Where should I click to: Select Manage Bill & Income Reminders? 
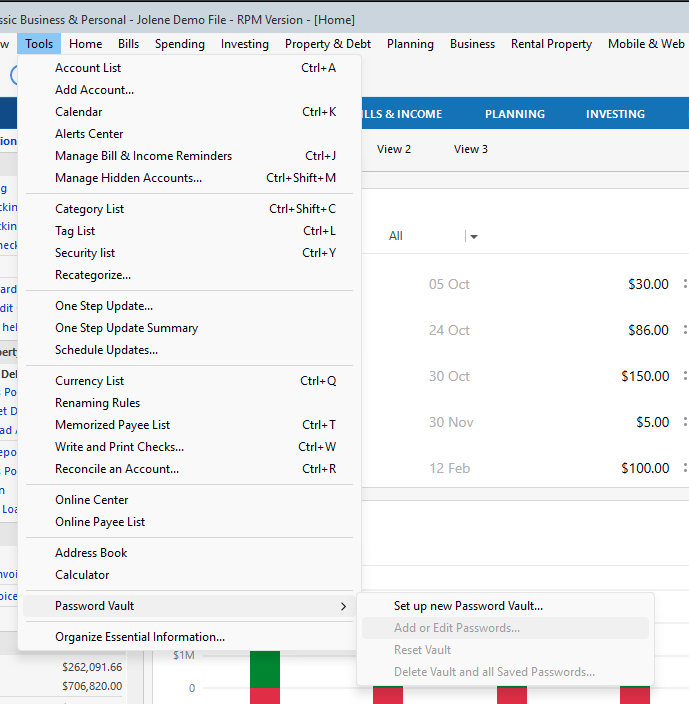(x=189, y=156)
